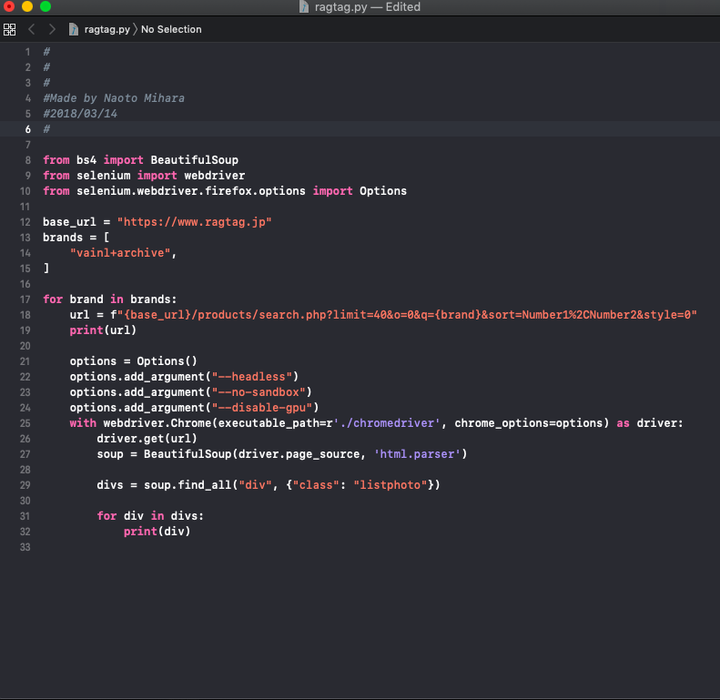Go forward with the right arrow
720x700 pixels.
pos(52,30)
